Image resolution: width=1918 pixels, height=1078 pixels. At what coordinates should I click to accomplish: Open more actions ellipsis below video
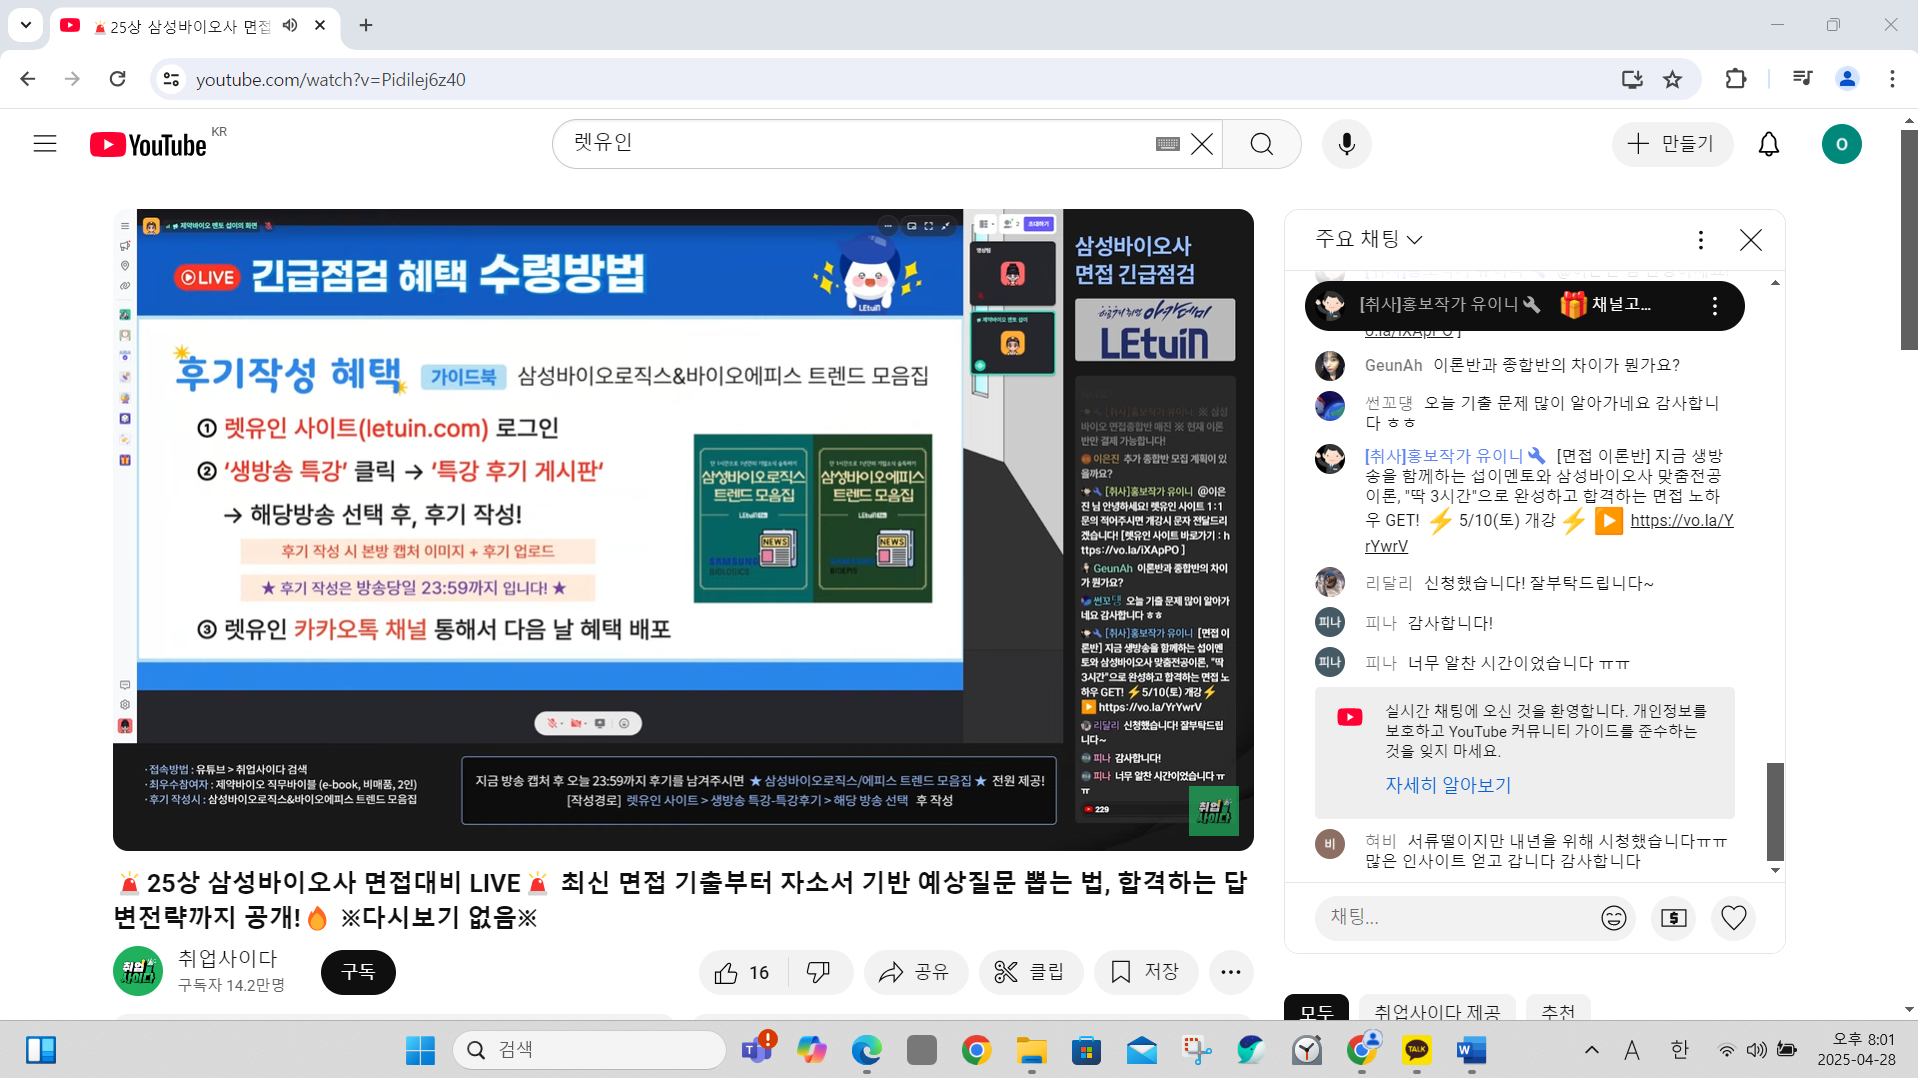(1230, 972)
